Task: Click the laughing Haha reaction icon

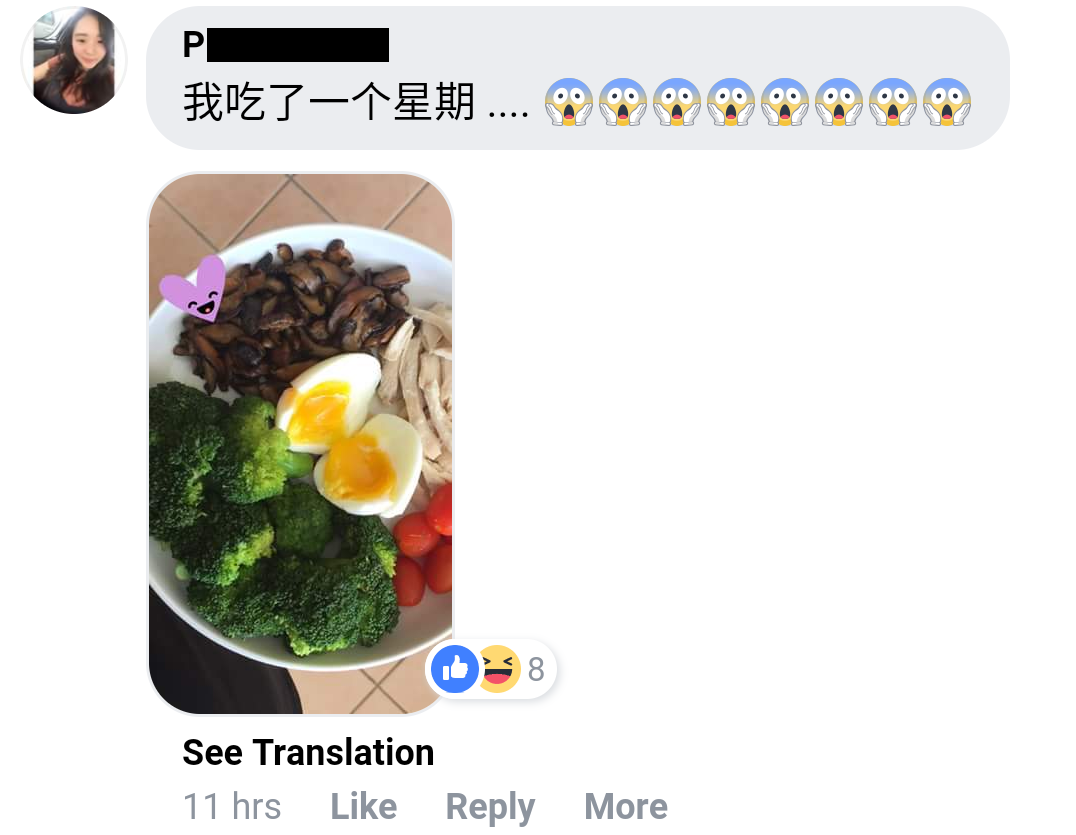Action: (x=498, y=668)
